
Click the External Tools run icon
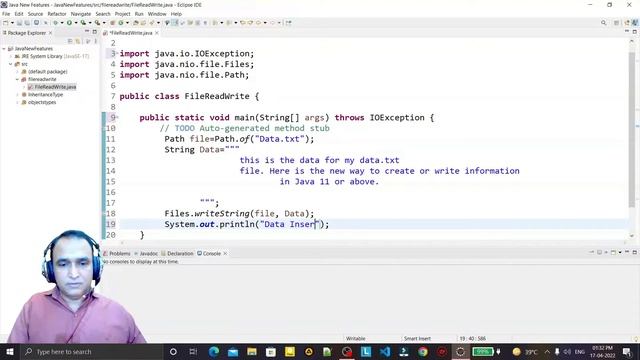tap(97, 23)
